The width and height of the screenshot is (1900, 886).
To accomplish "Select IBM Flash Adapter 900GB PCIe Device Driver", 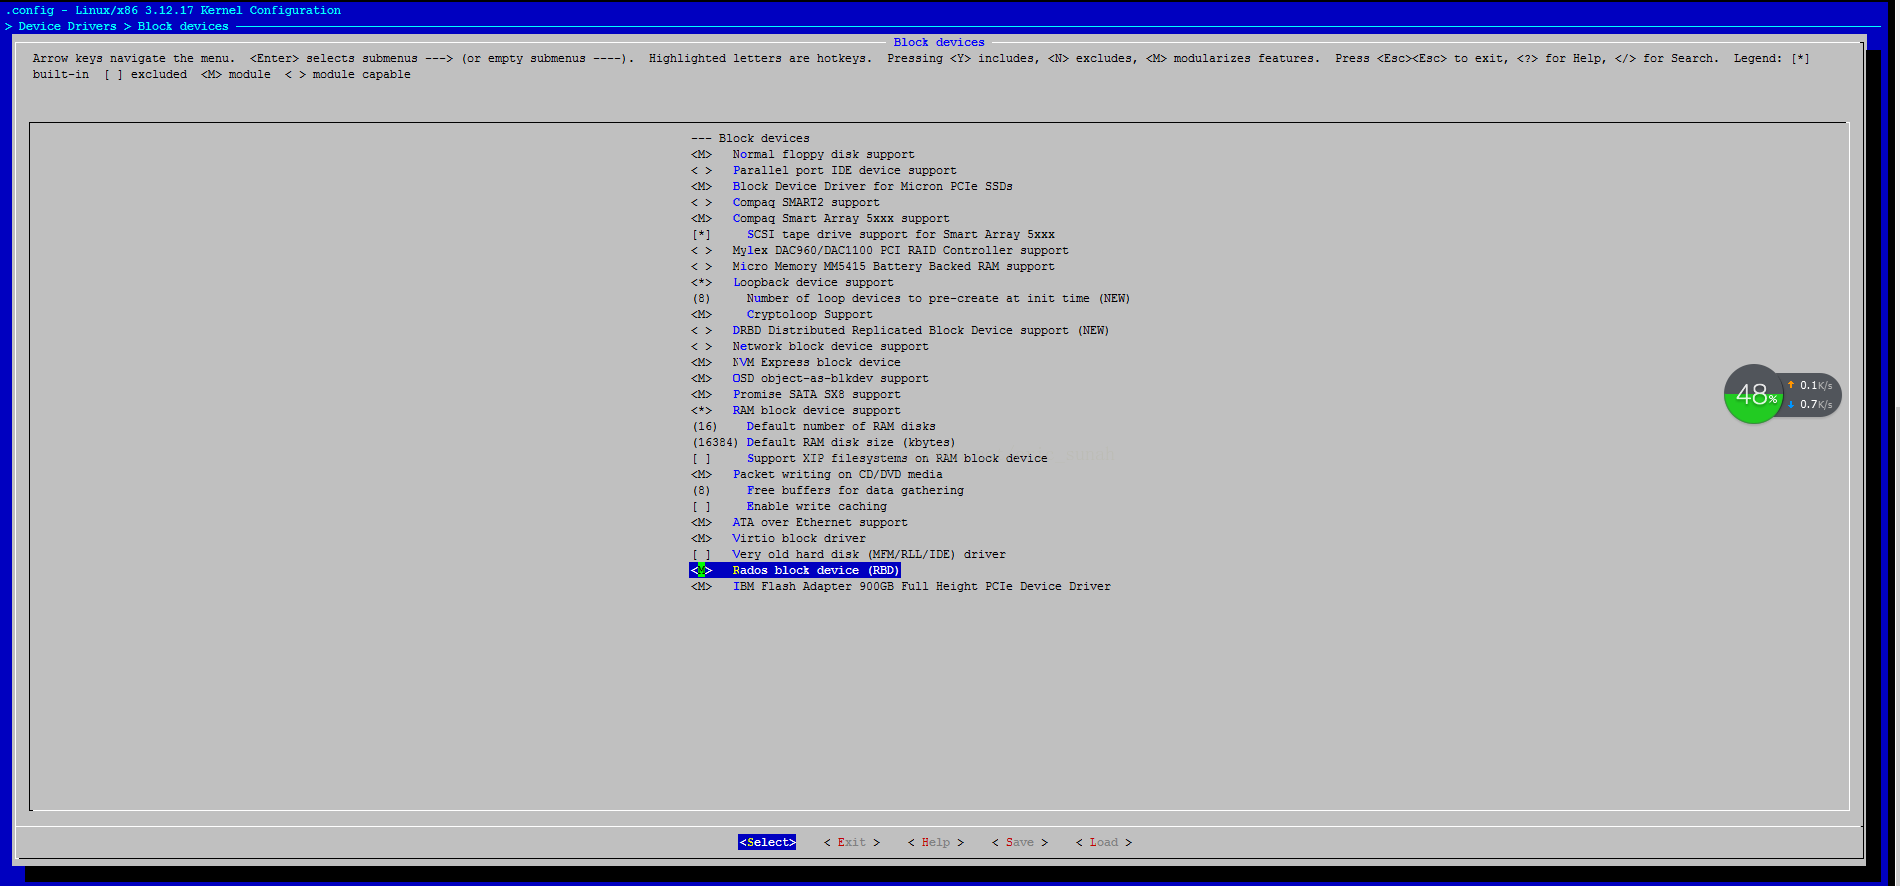I will click(x=900, y=586).
